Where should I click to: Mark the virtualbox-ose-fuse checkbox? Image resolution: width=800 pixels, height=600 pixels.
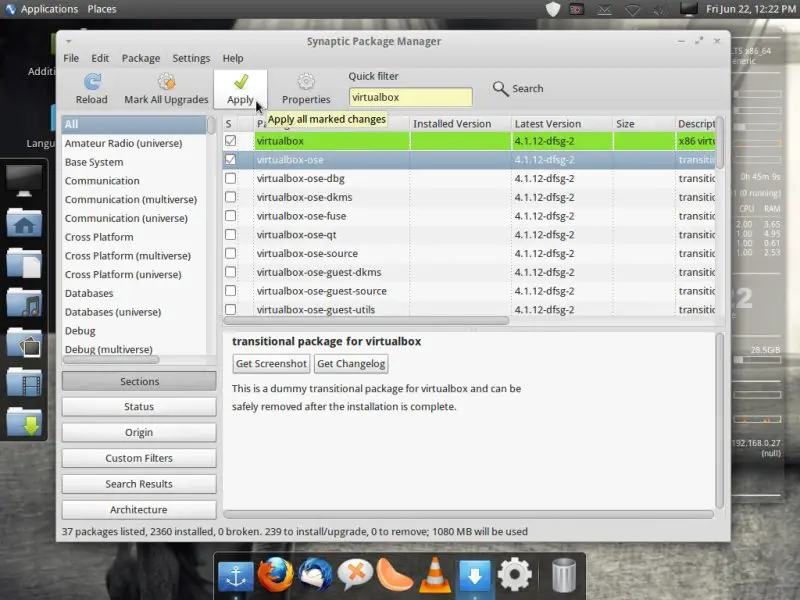tap(231, 216)
